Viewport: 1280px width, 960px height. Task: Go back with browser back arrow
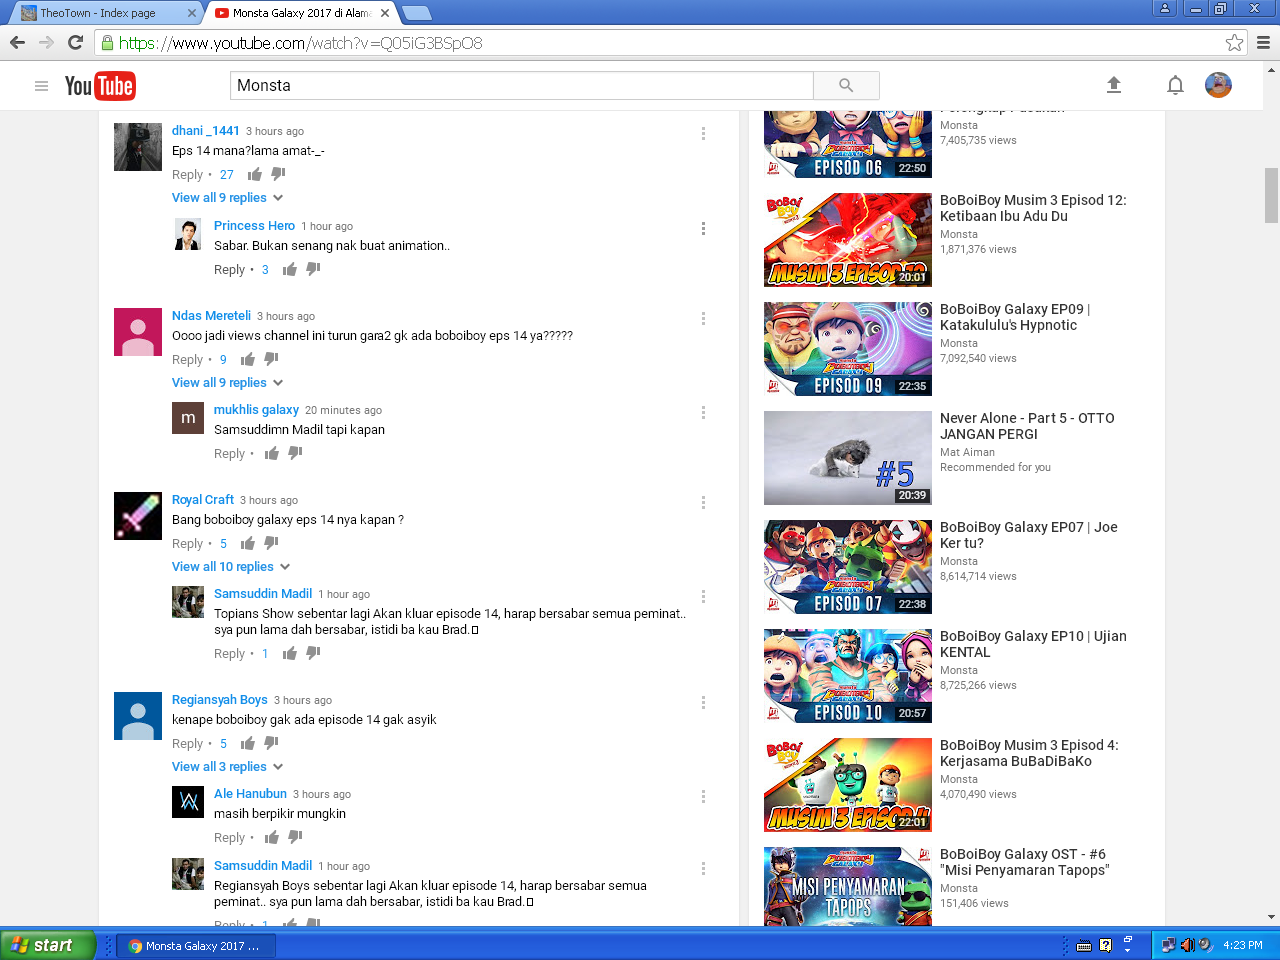click(17, 42)
